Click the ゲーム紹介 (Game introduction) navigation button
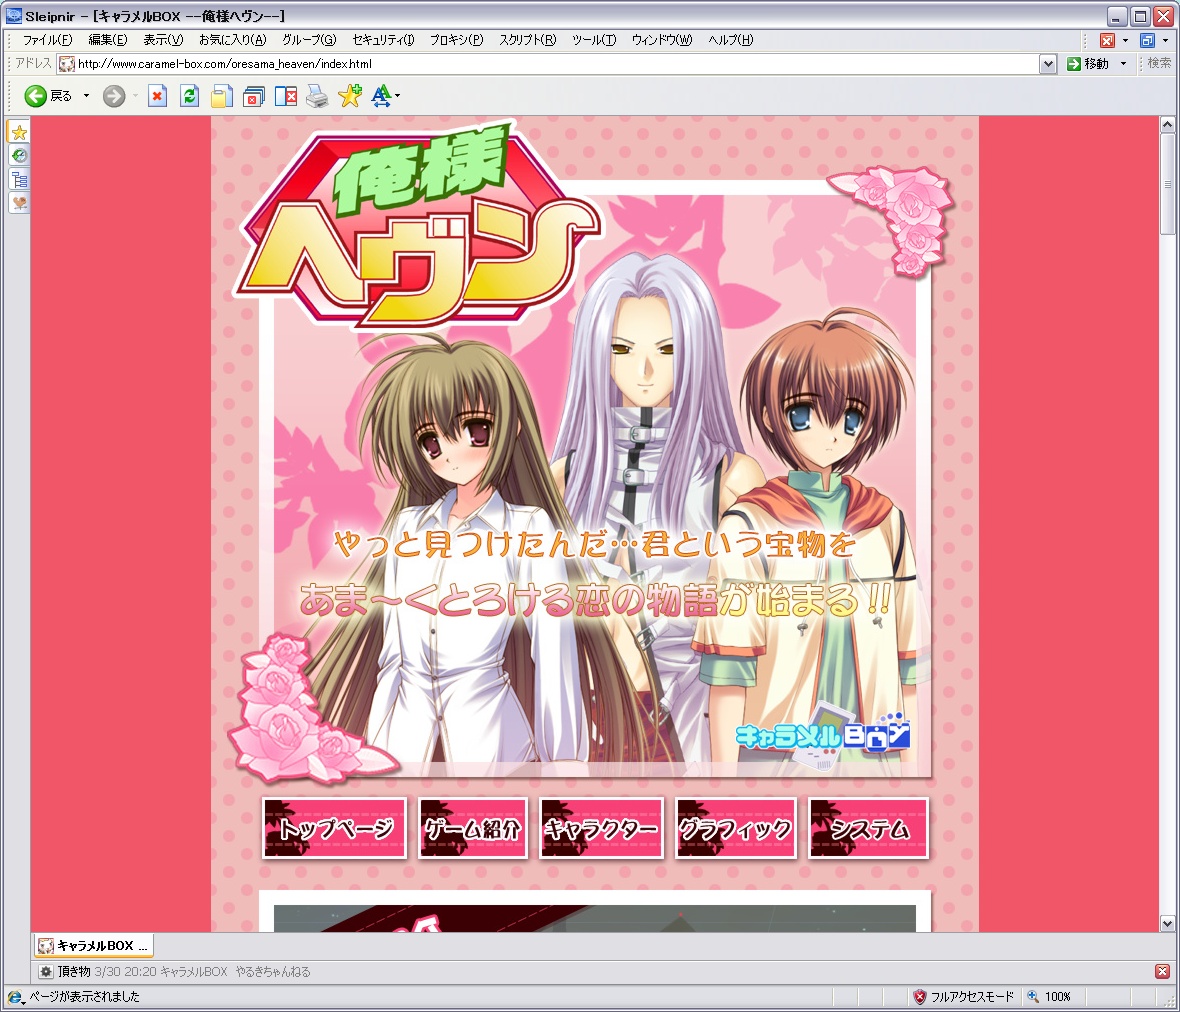1180x1012 pixels. click(472, 828)
